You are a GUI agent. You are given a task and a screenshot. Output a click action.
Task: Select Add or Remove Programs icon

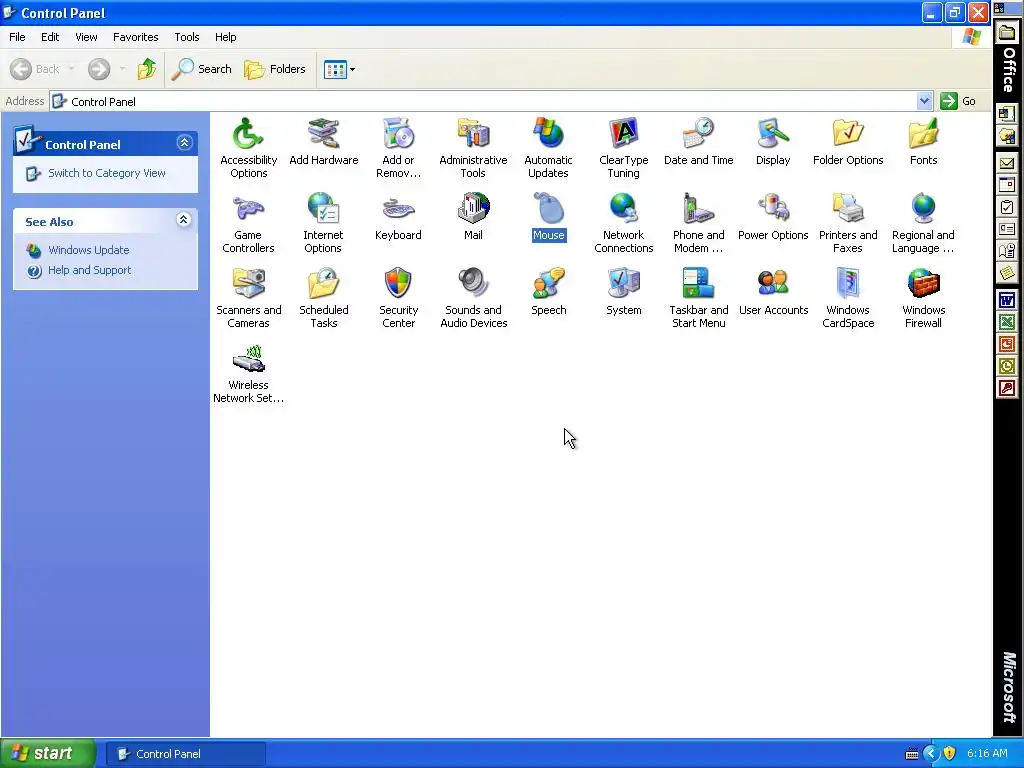click(398, 134)
